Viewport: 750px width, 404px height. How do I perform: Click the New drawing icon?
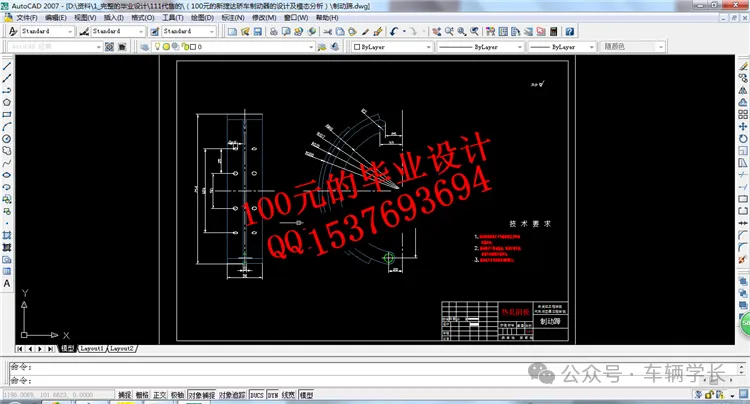tap(232, 32)
